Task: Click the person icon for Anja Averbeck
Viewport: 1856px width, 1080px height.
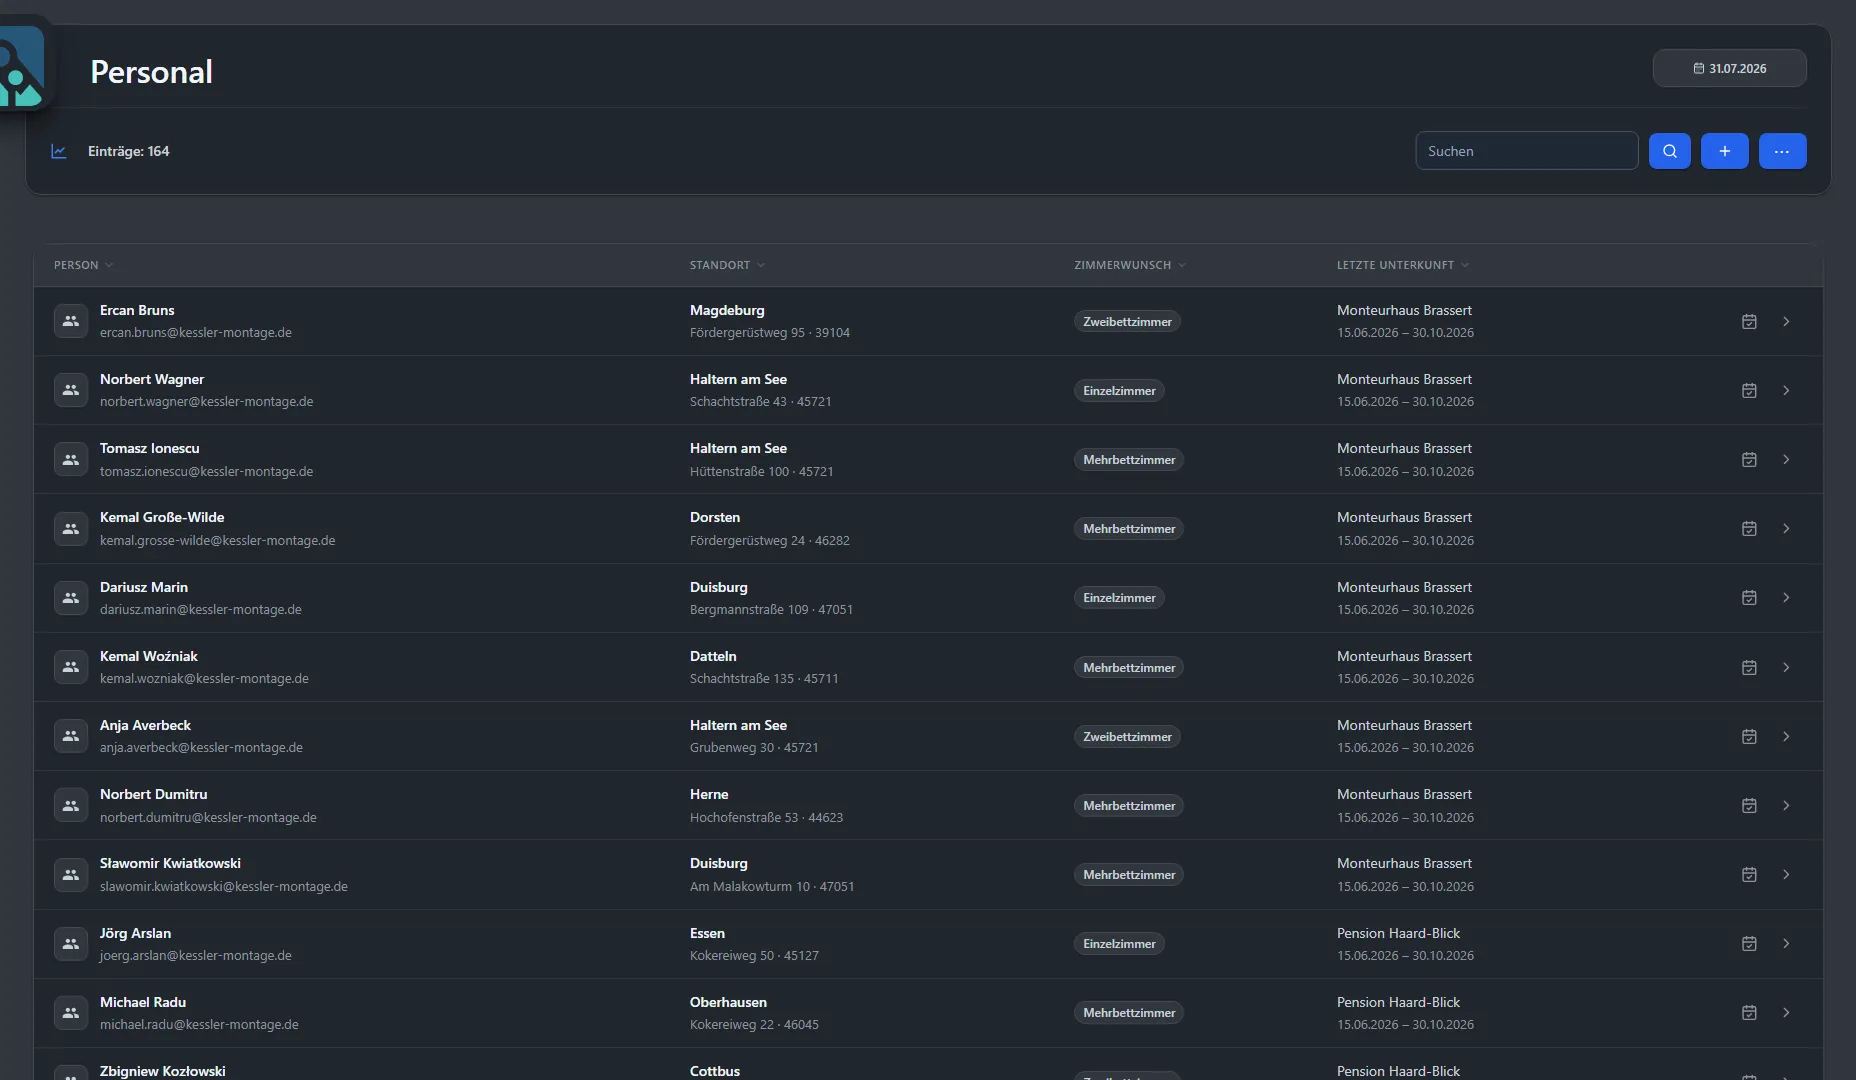Action: pos(71,736)
